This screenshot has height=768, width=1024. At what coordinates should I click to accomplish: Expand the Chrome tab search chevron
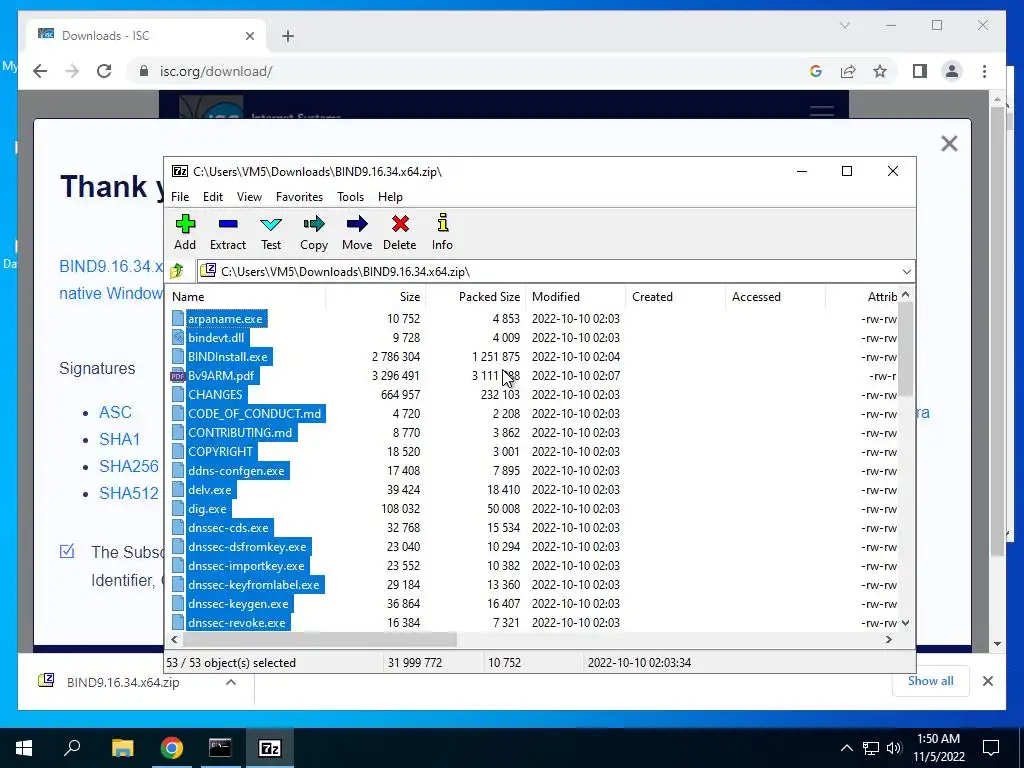(x=844, y=25)
